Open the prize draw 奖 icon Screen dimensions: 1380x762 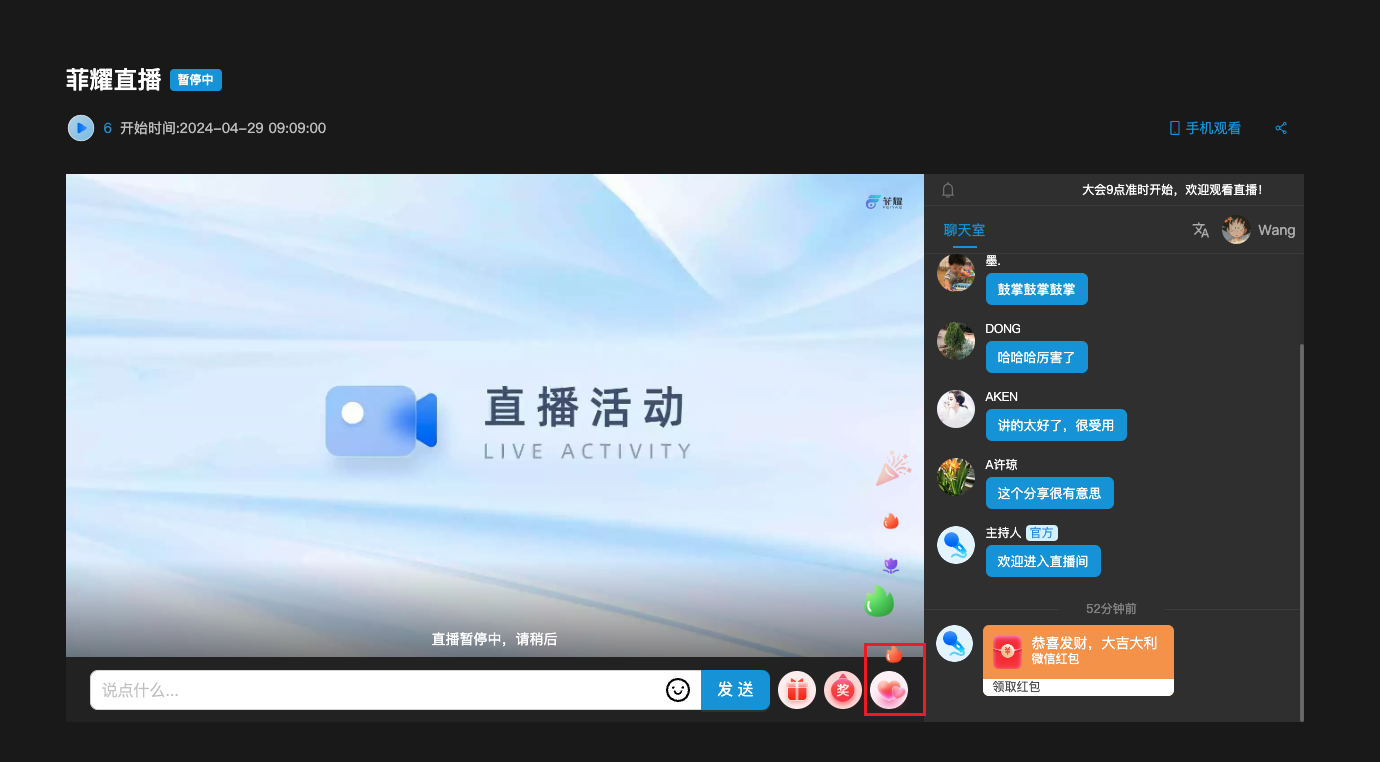[843, 690]
